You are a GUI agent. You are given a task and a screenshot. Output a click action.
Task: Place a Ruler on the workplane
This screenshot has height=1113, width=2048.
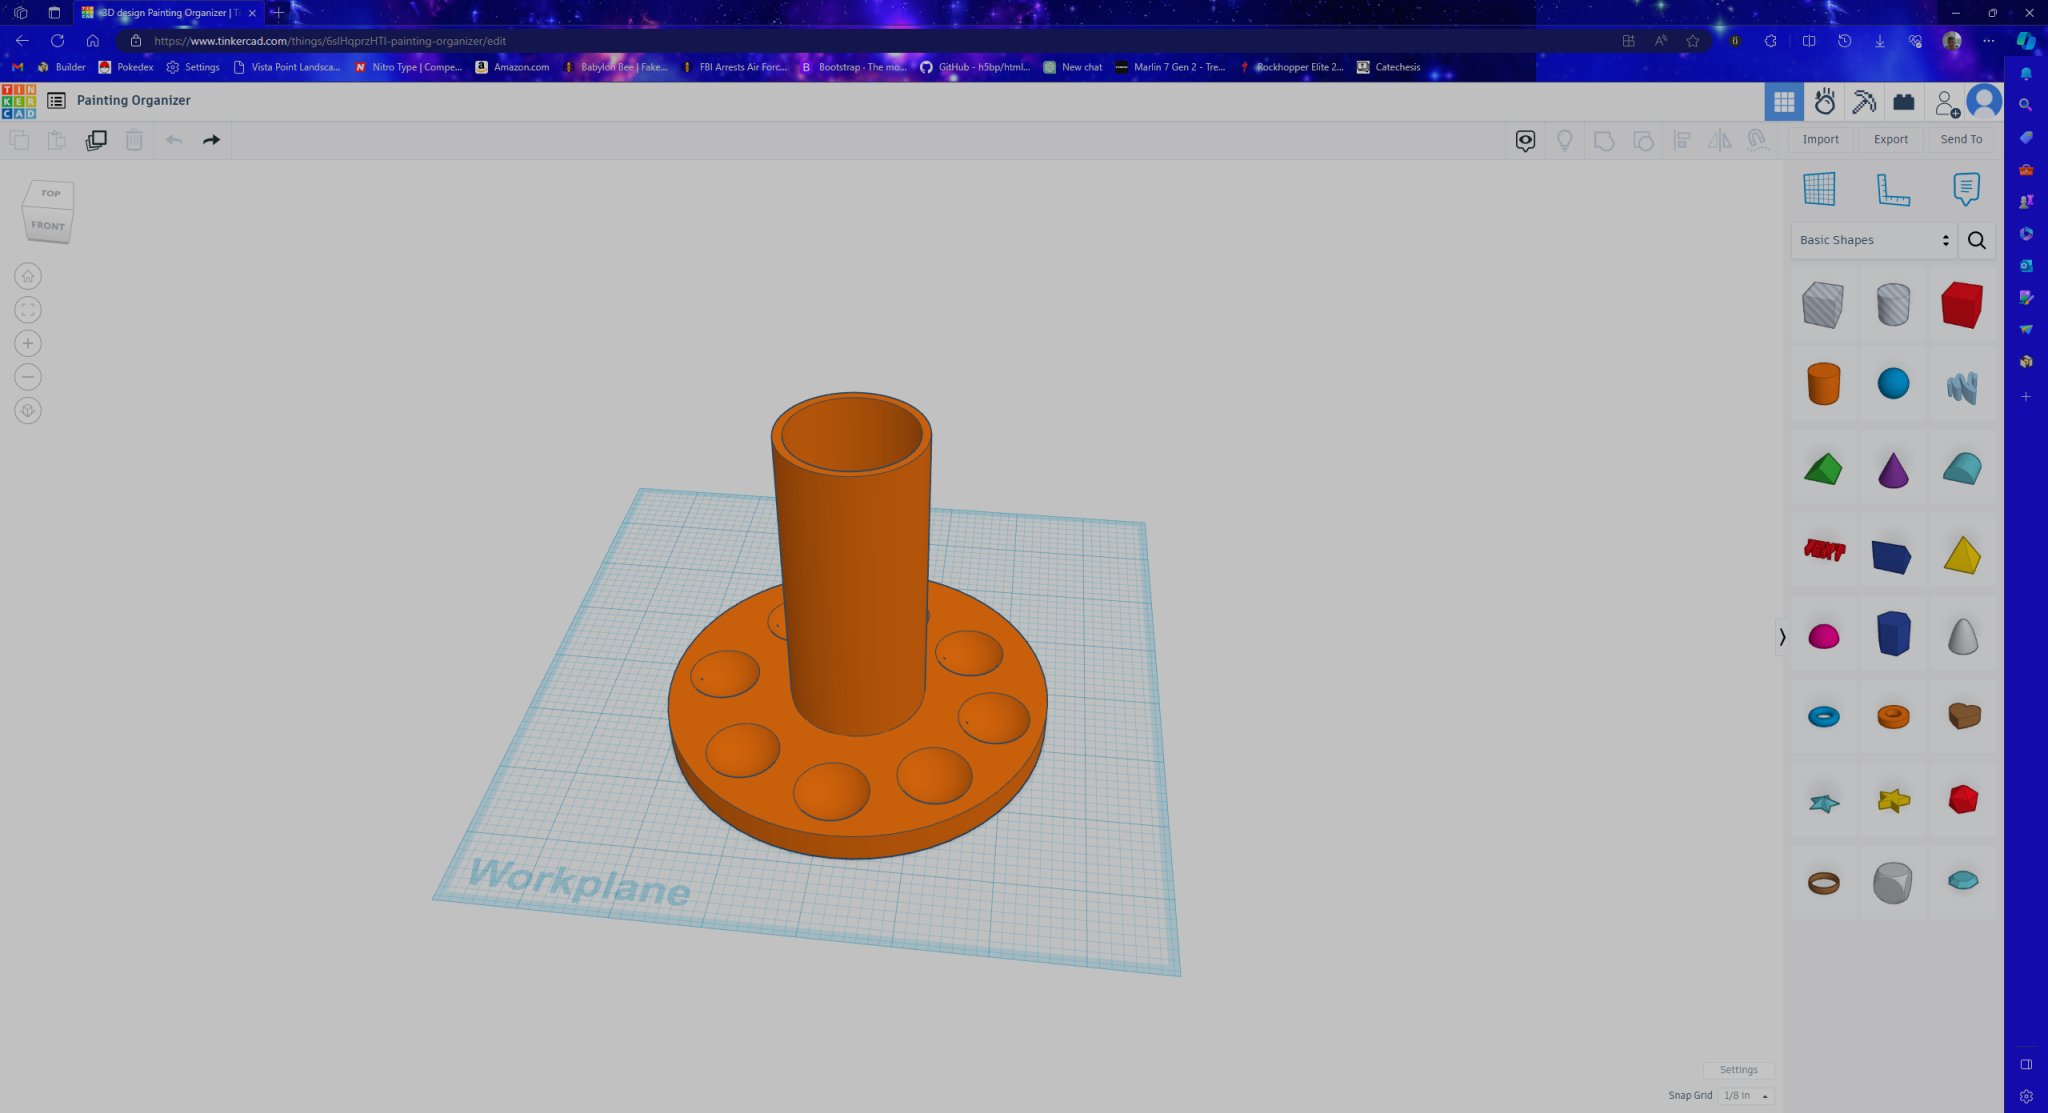pos(1892,189)
